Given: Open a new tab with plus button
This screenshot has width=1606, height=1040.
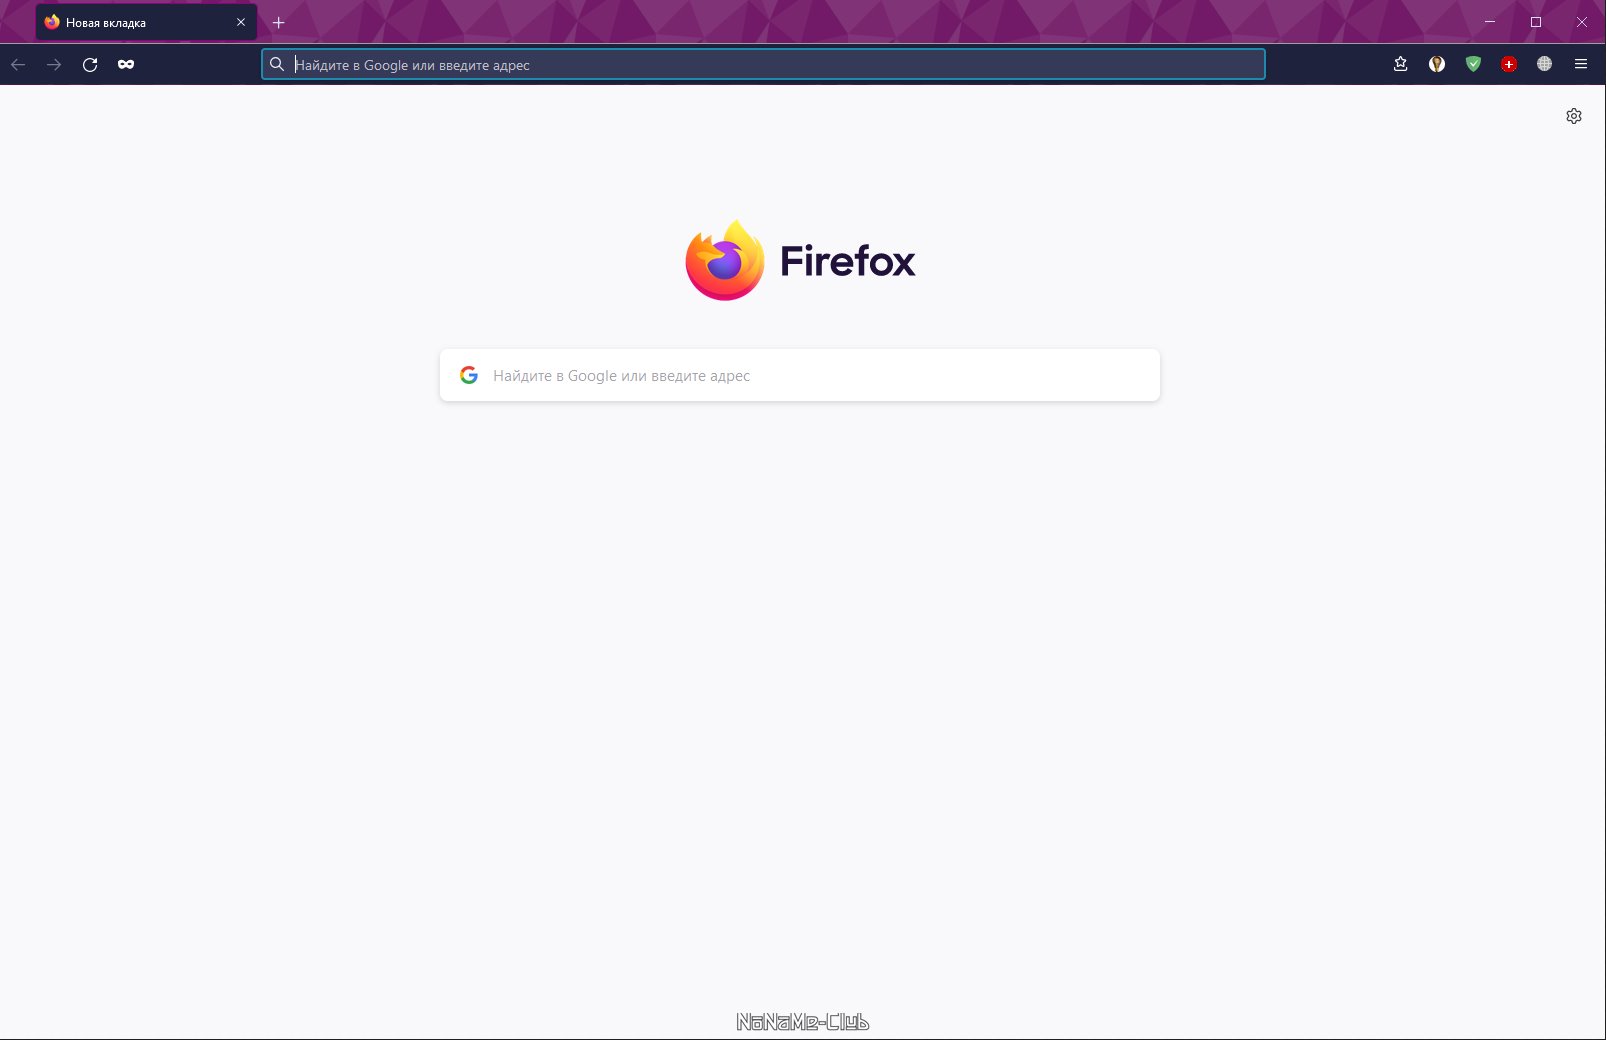Looking at the screenshot, I should [x=279, y=22].
